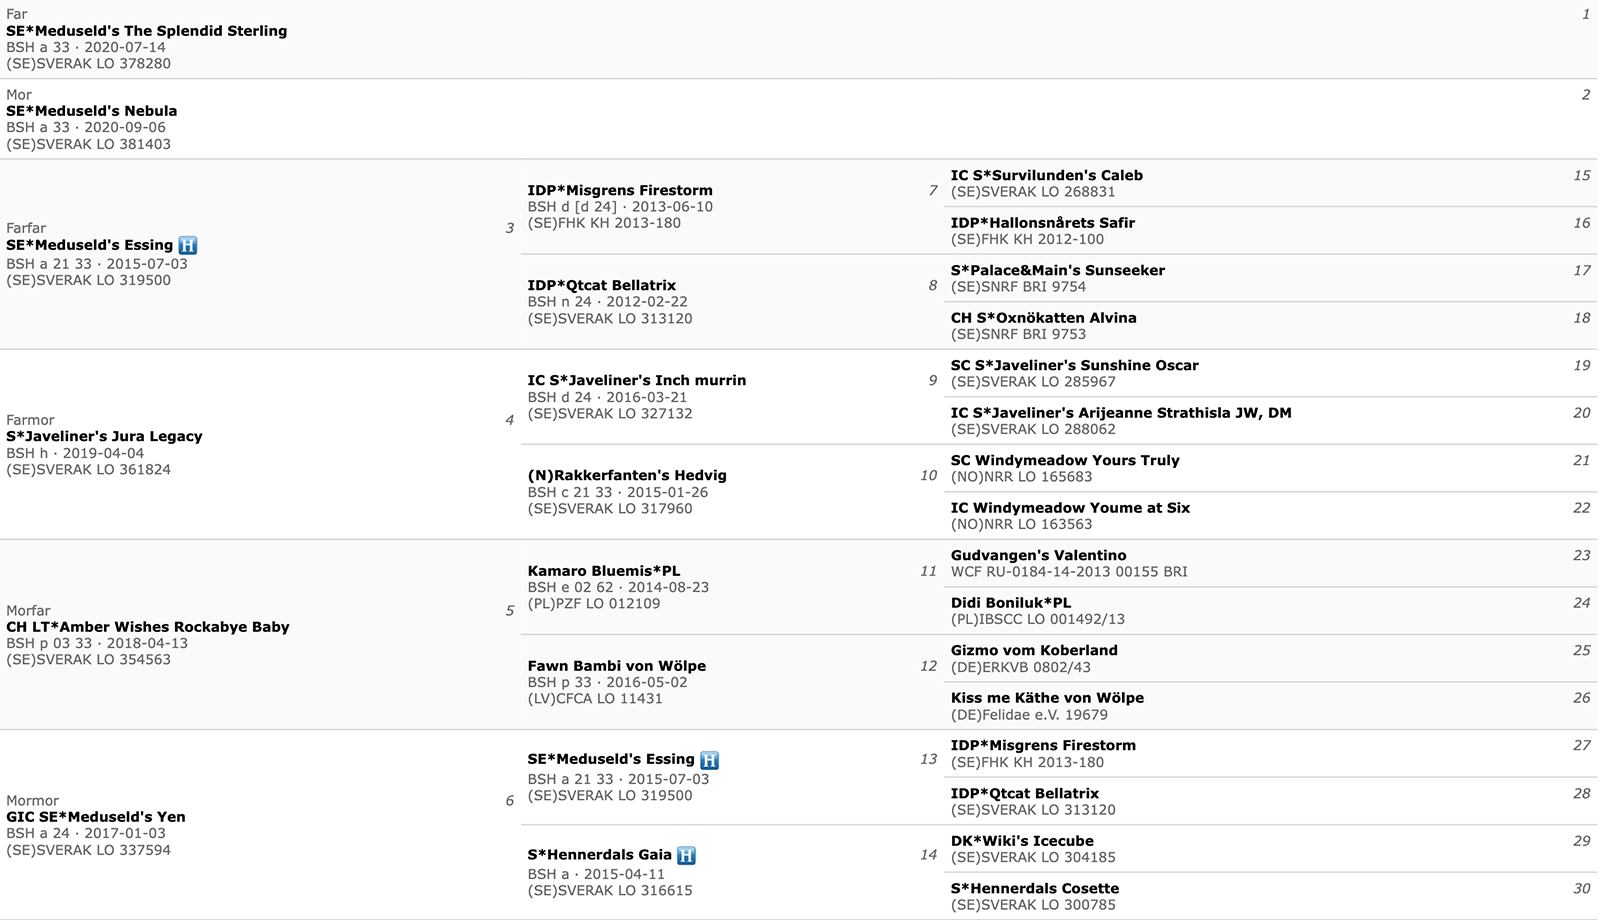Click S*Hennerdals Cosette at position 30
This screenshot has width=1600, height=920.
(1035, 888)
